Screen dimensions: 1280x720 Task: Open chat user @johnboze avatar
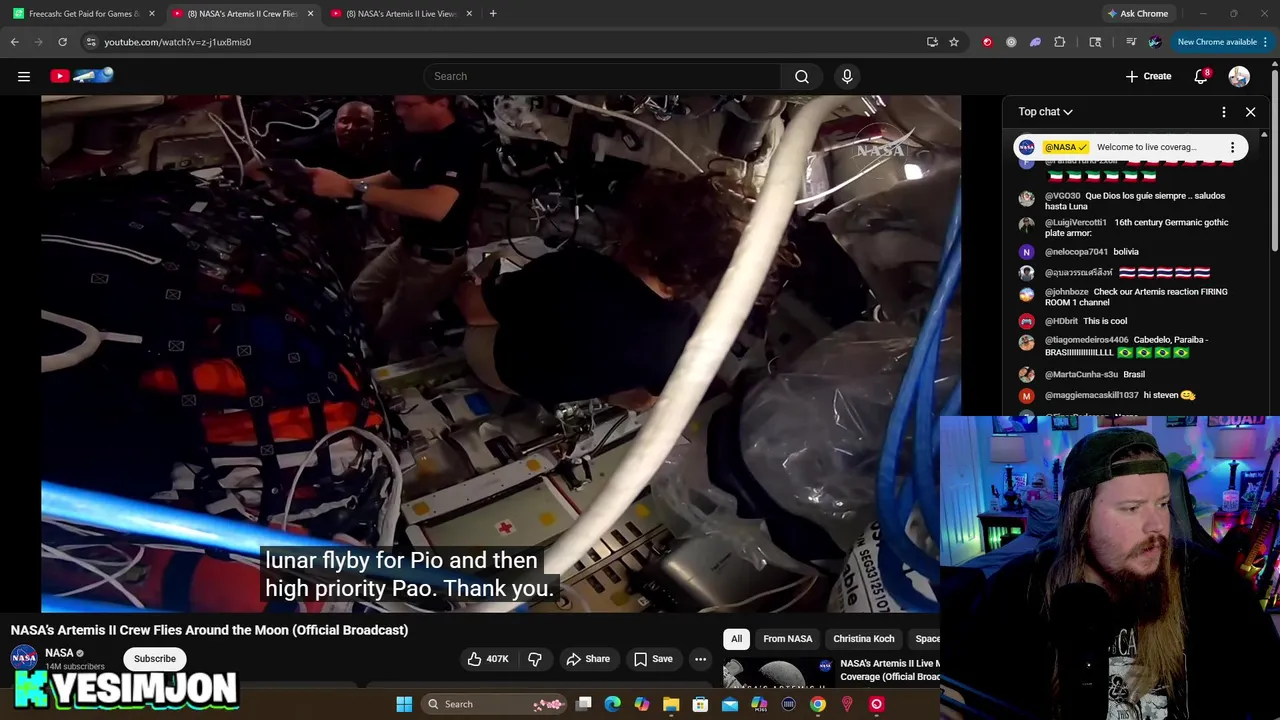[1026, 294]
